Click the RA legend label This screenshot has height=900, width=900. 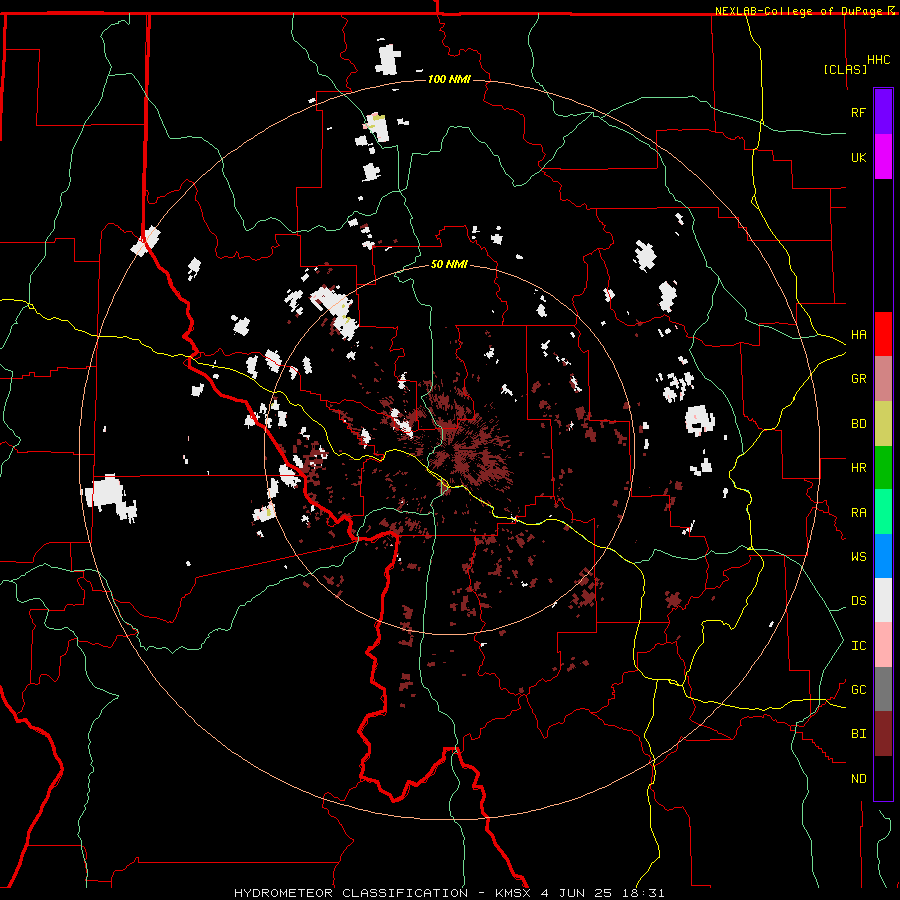[x=858, y=512]
